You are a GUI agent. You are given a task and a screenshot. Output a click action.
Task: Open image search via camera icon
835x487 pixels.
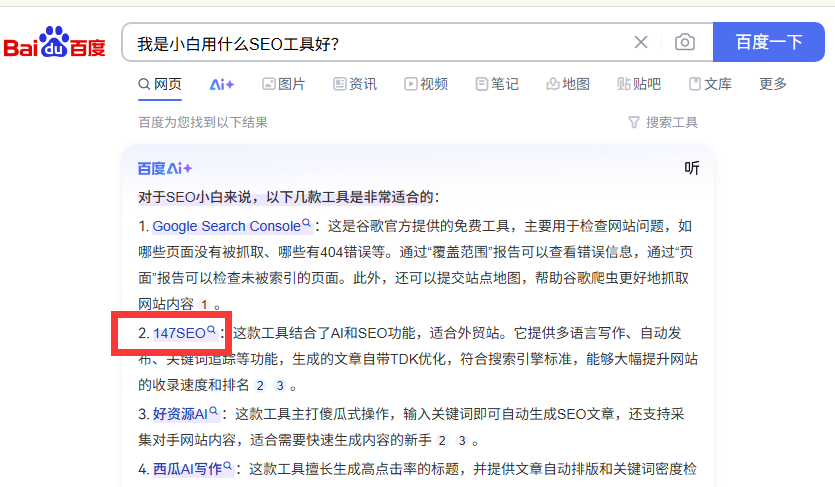click(x=685, y=42)
